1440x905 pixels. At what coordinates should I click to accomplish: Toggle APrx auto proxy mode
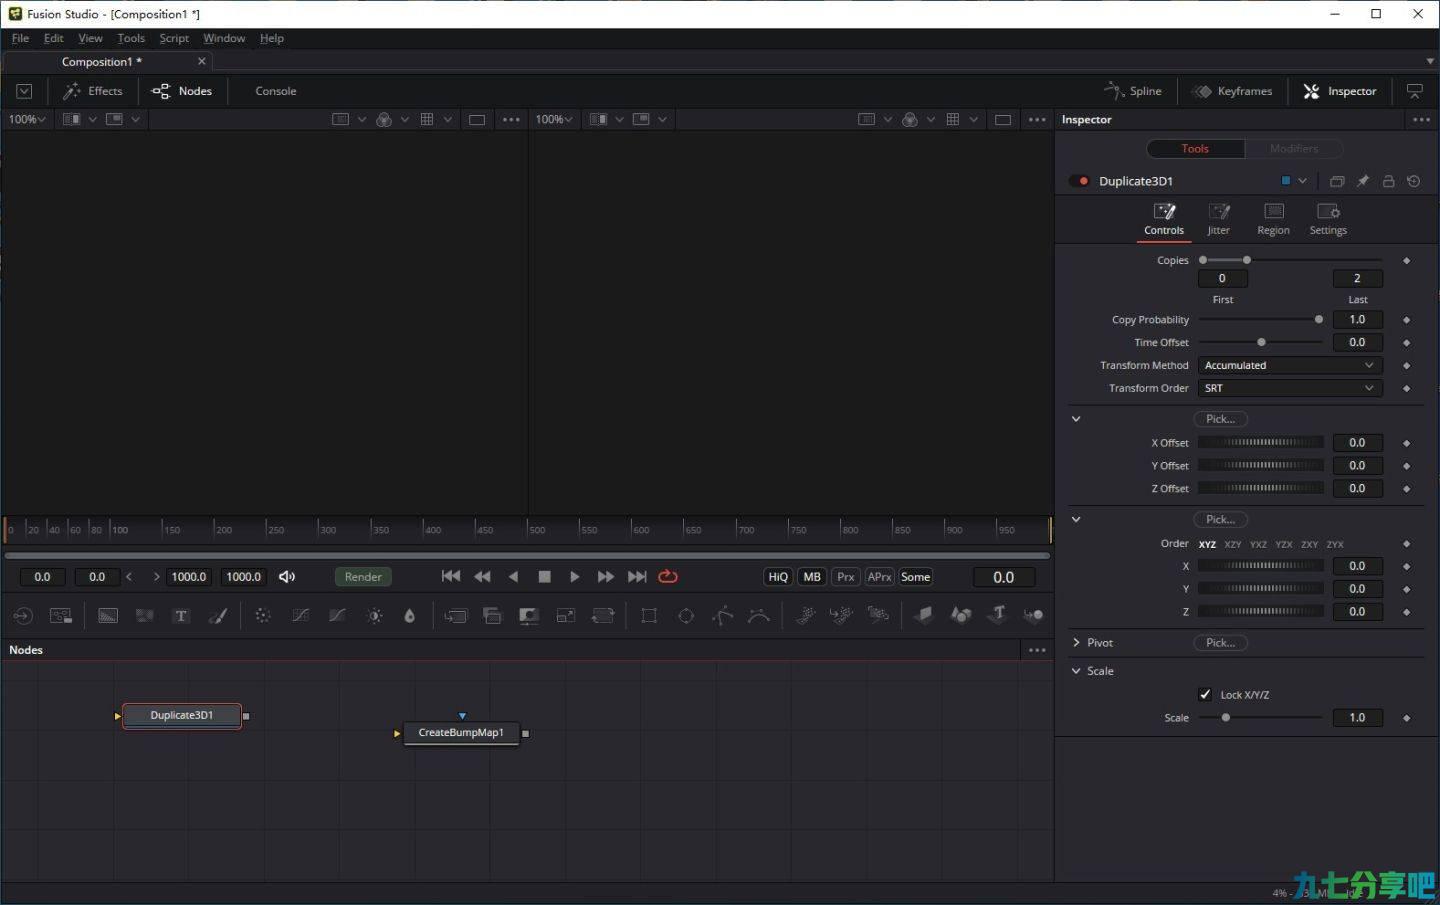(x=880, y=577)
